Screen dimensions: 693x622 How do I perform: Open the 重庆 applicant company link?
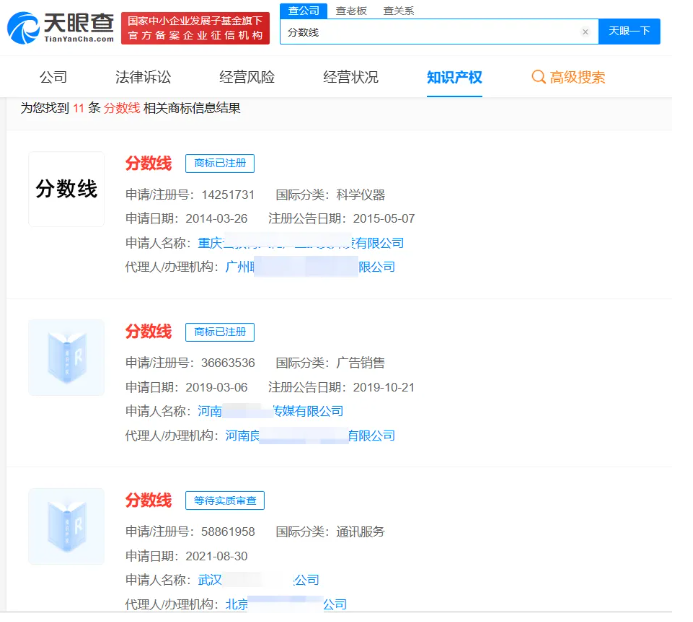[301, 243]
